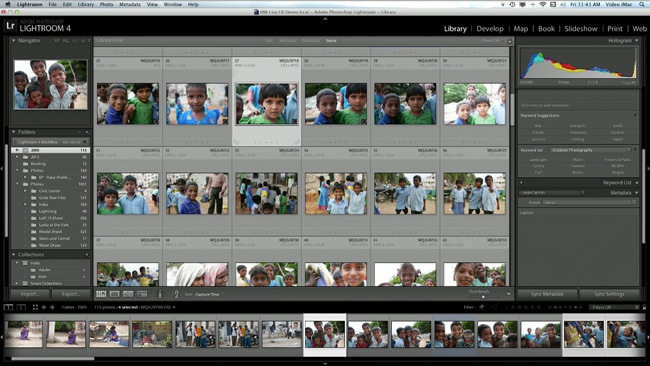Click the Import button

[x=30, y=294]
